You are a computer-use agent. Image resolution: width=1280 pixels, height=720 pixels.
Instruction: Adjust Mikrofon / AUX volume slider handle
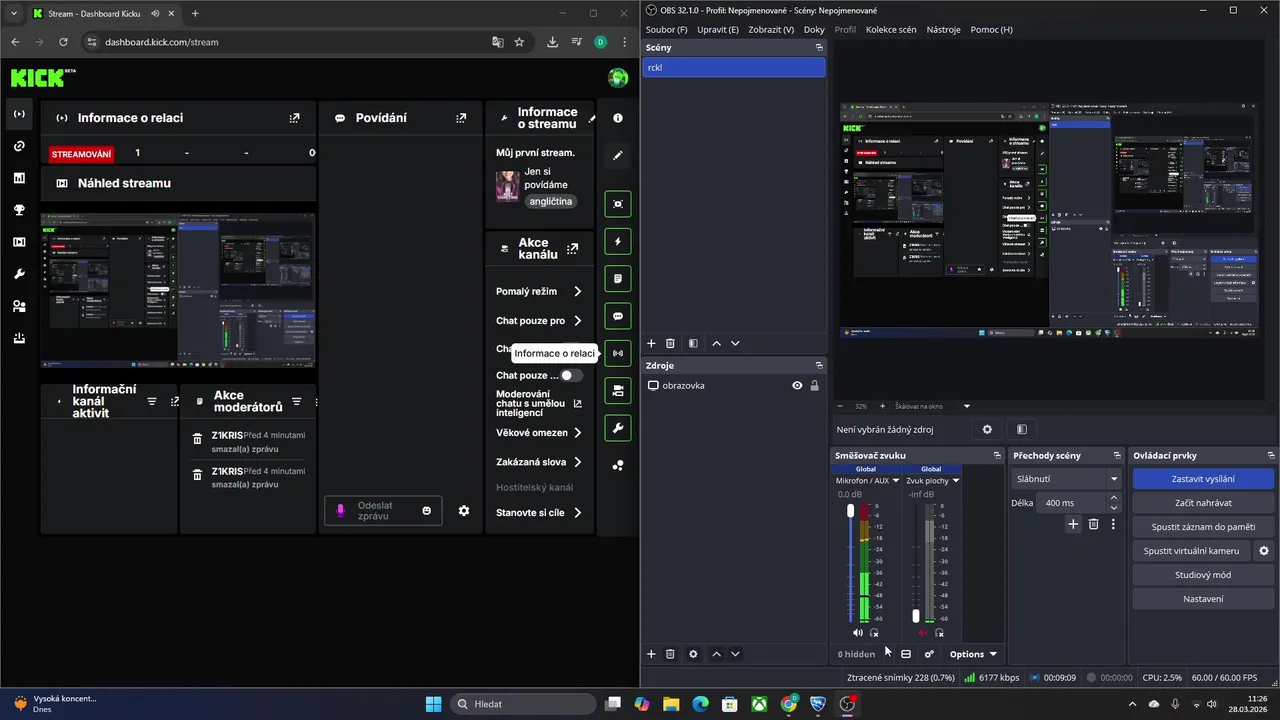point(851,511)
